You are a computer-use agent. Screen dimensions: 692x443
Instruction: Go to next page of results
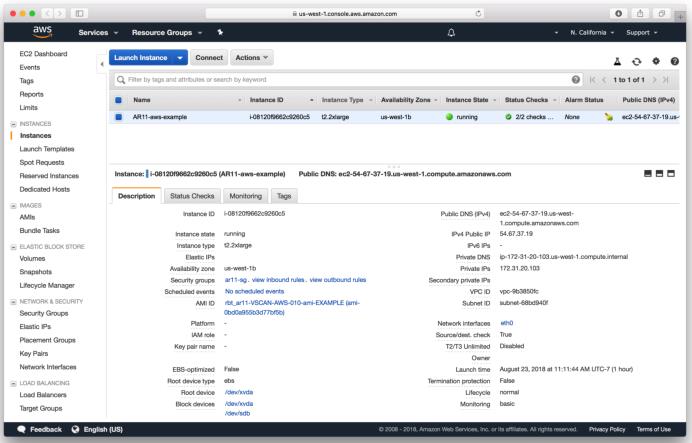pos(654,80)
